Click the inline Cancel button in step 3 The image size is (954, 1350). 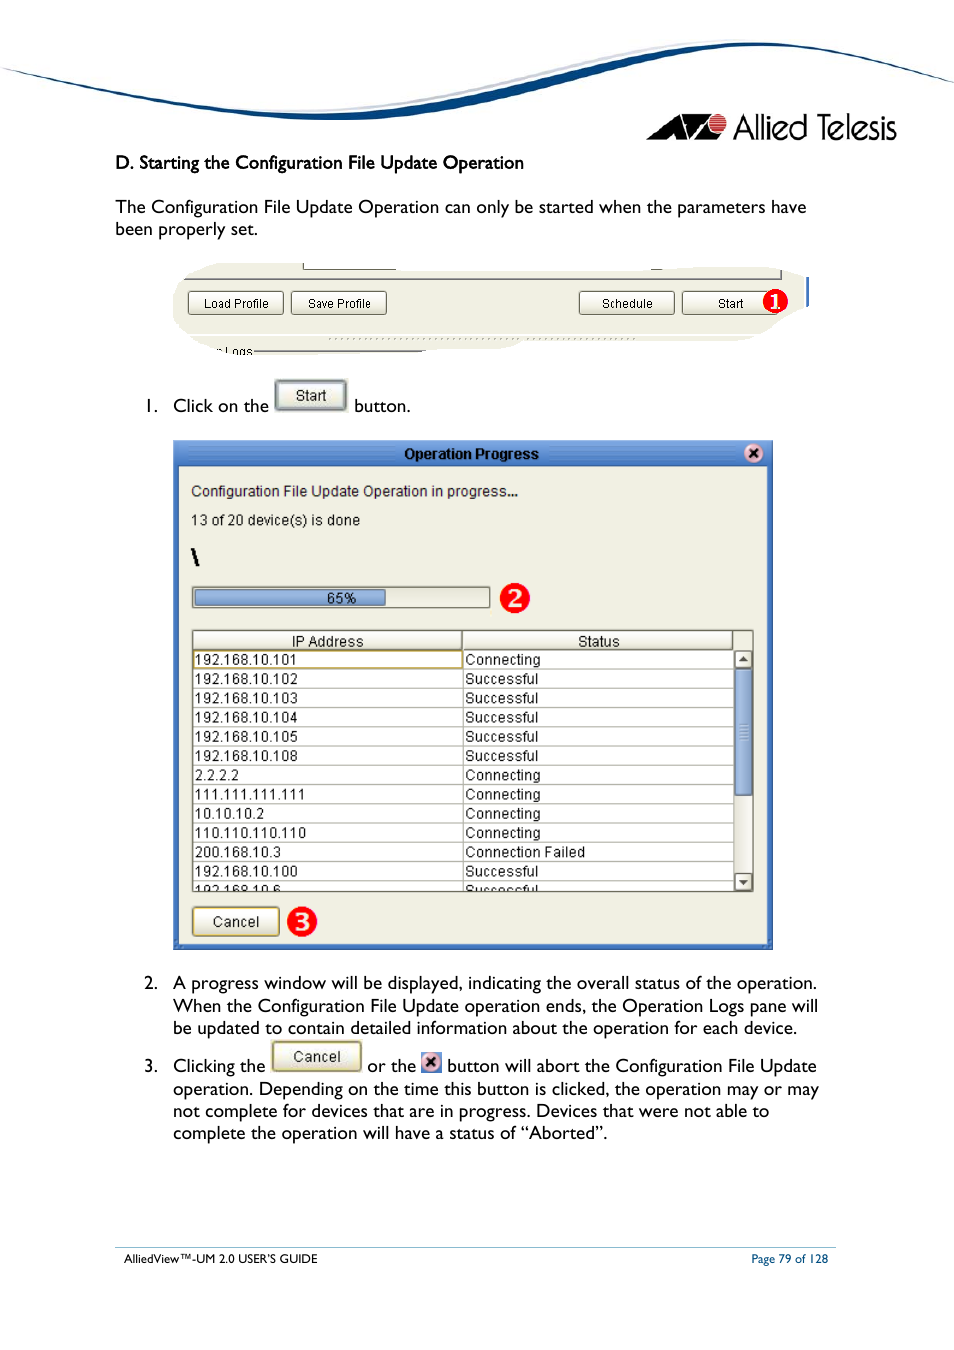[x=317, y=1057]
